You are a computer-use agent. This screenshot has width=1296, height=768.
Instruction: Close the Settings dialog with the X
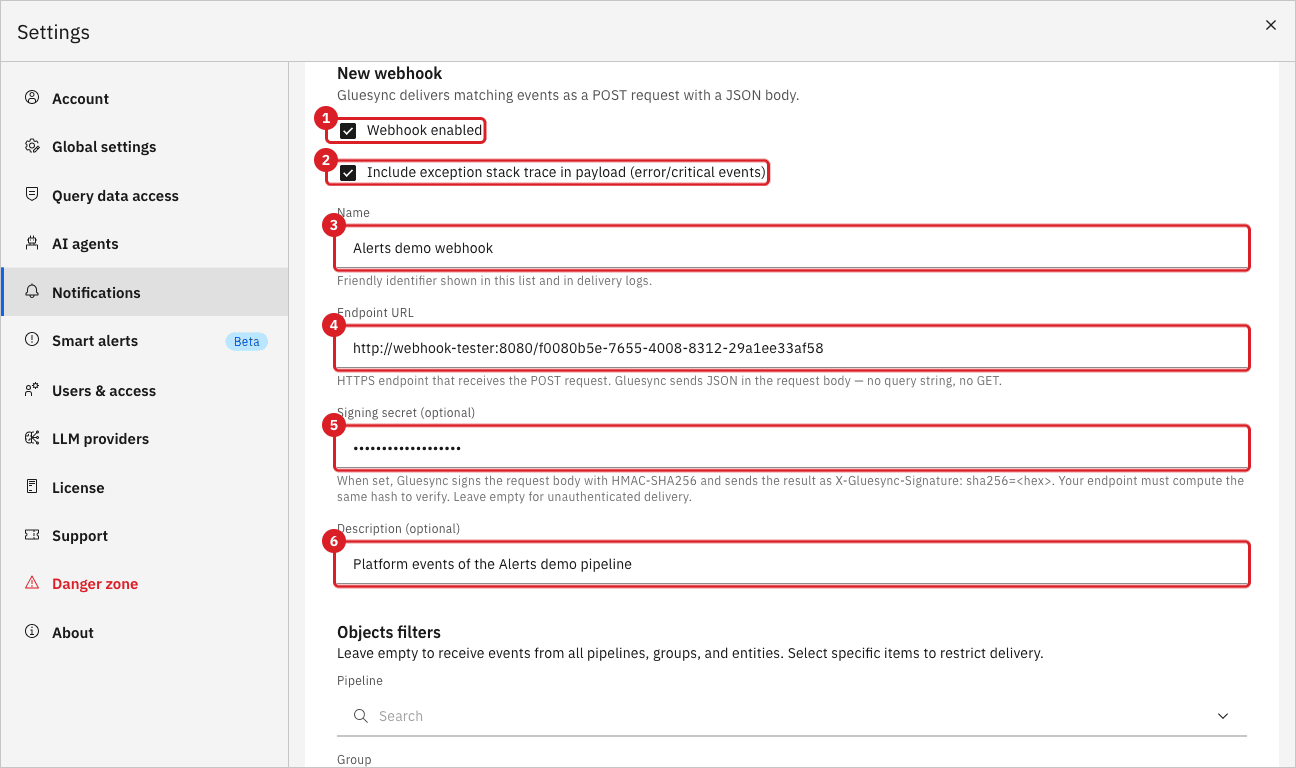(x=1271, y=25)
